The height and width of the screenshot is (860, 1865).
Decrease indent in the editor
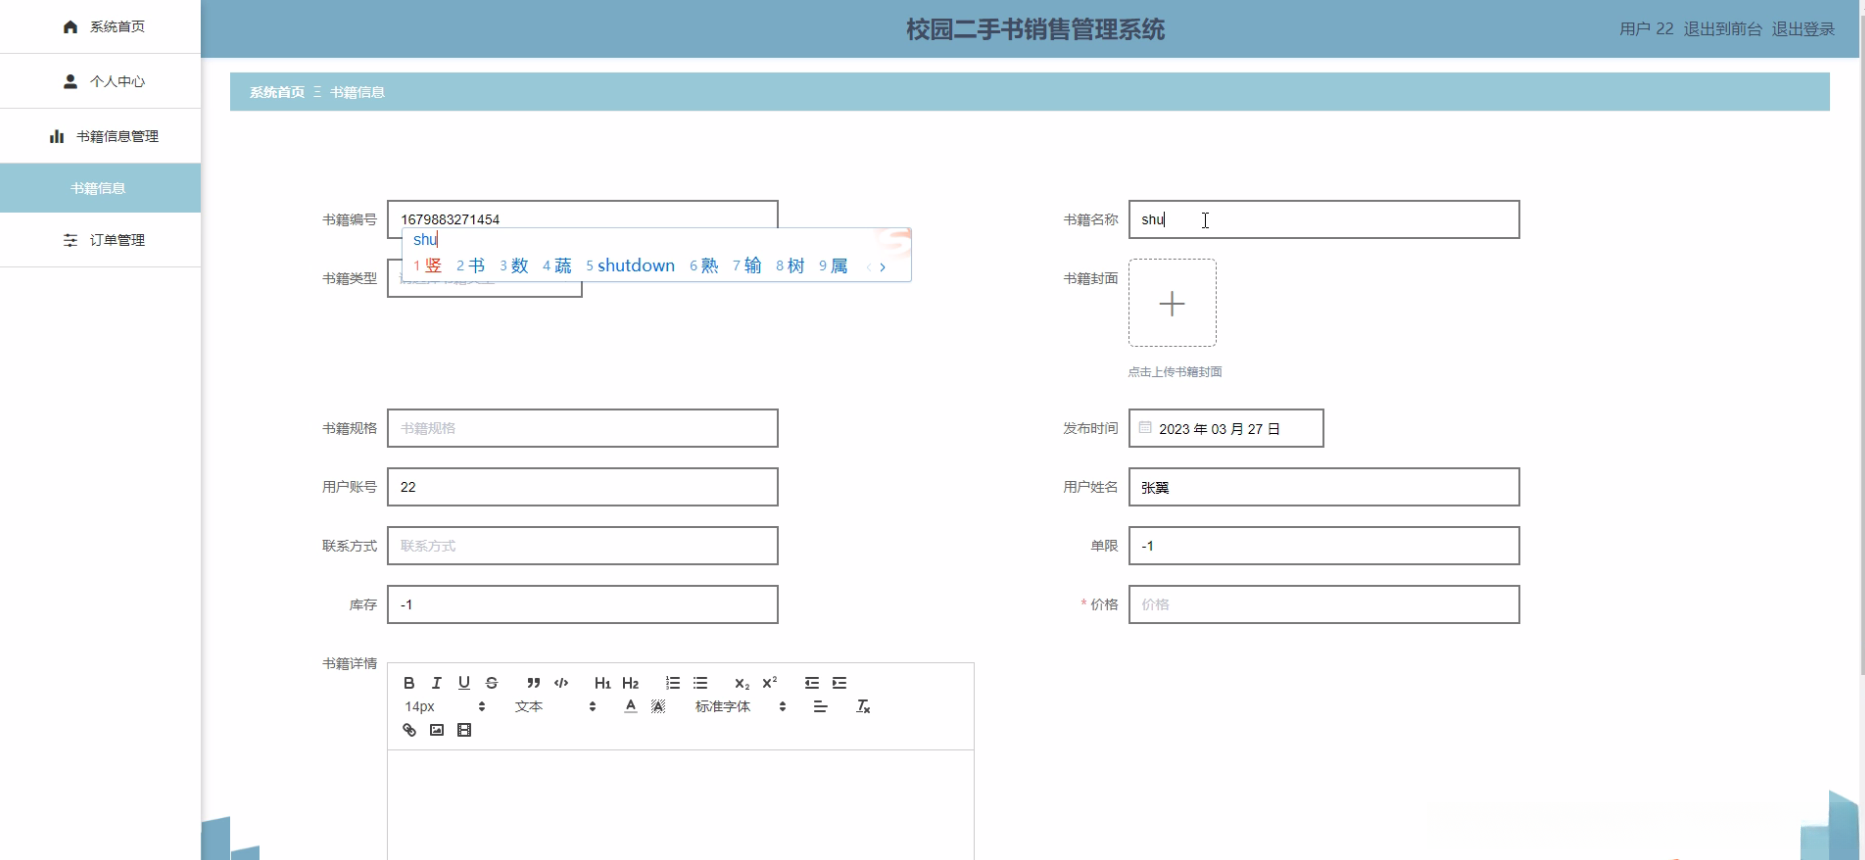812,683
